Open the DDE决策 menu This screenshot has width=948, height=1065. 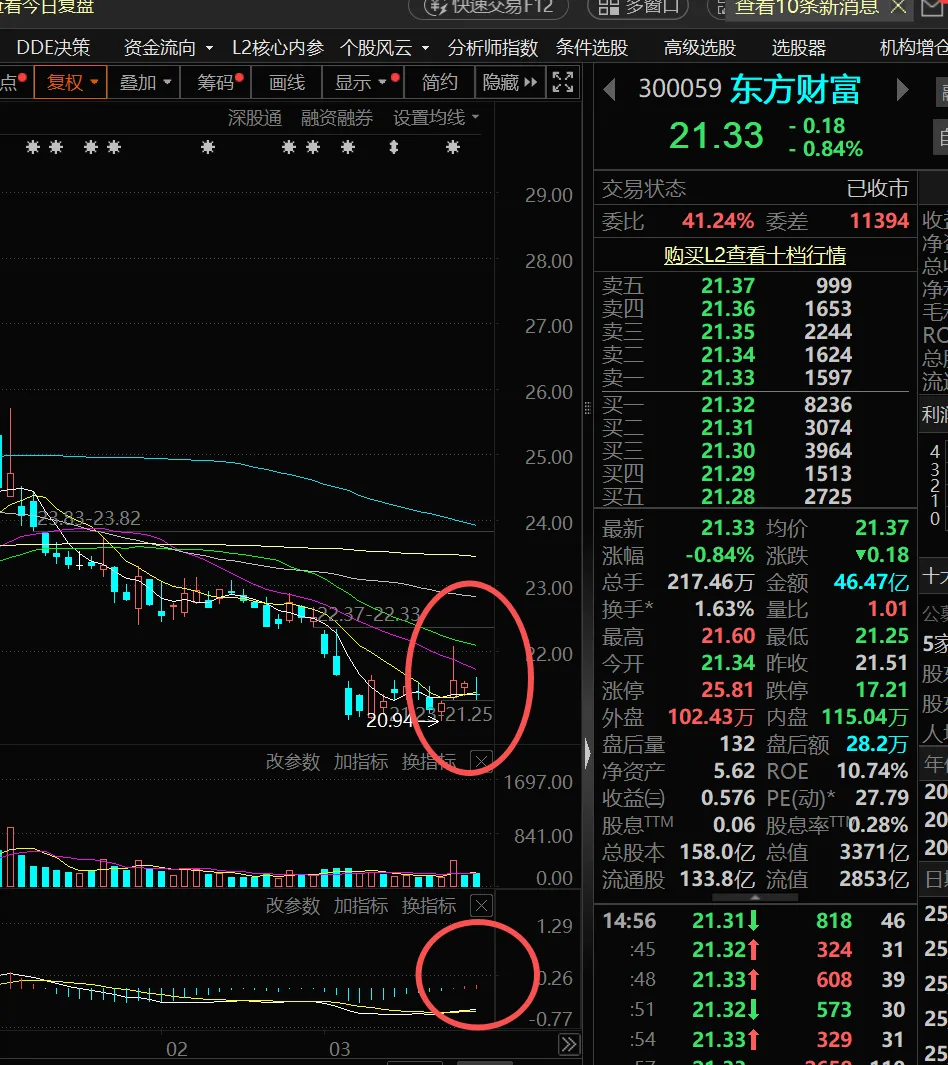[x=53, y=48]
